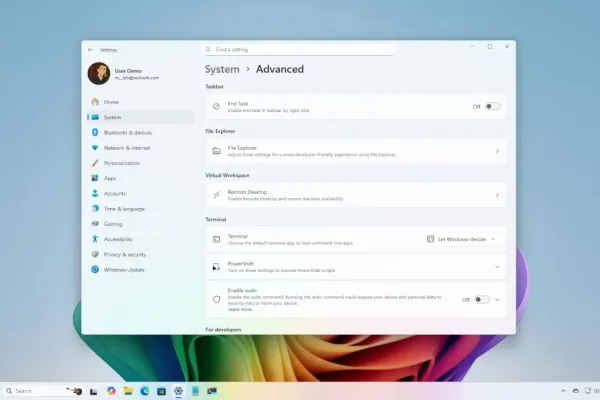Screen dimensions: 600x400
Task: Toggle the Enable sudo switch
Action: point(482,300)
